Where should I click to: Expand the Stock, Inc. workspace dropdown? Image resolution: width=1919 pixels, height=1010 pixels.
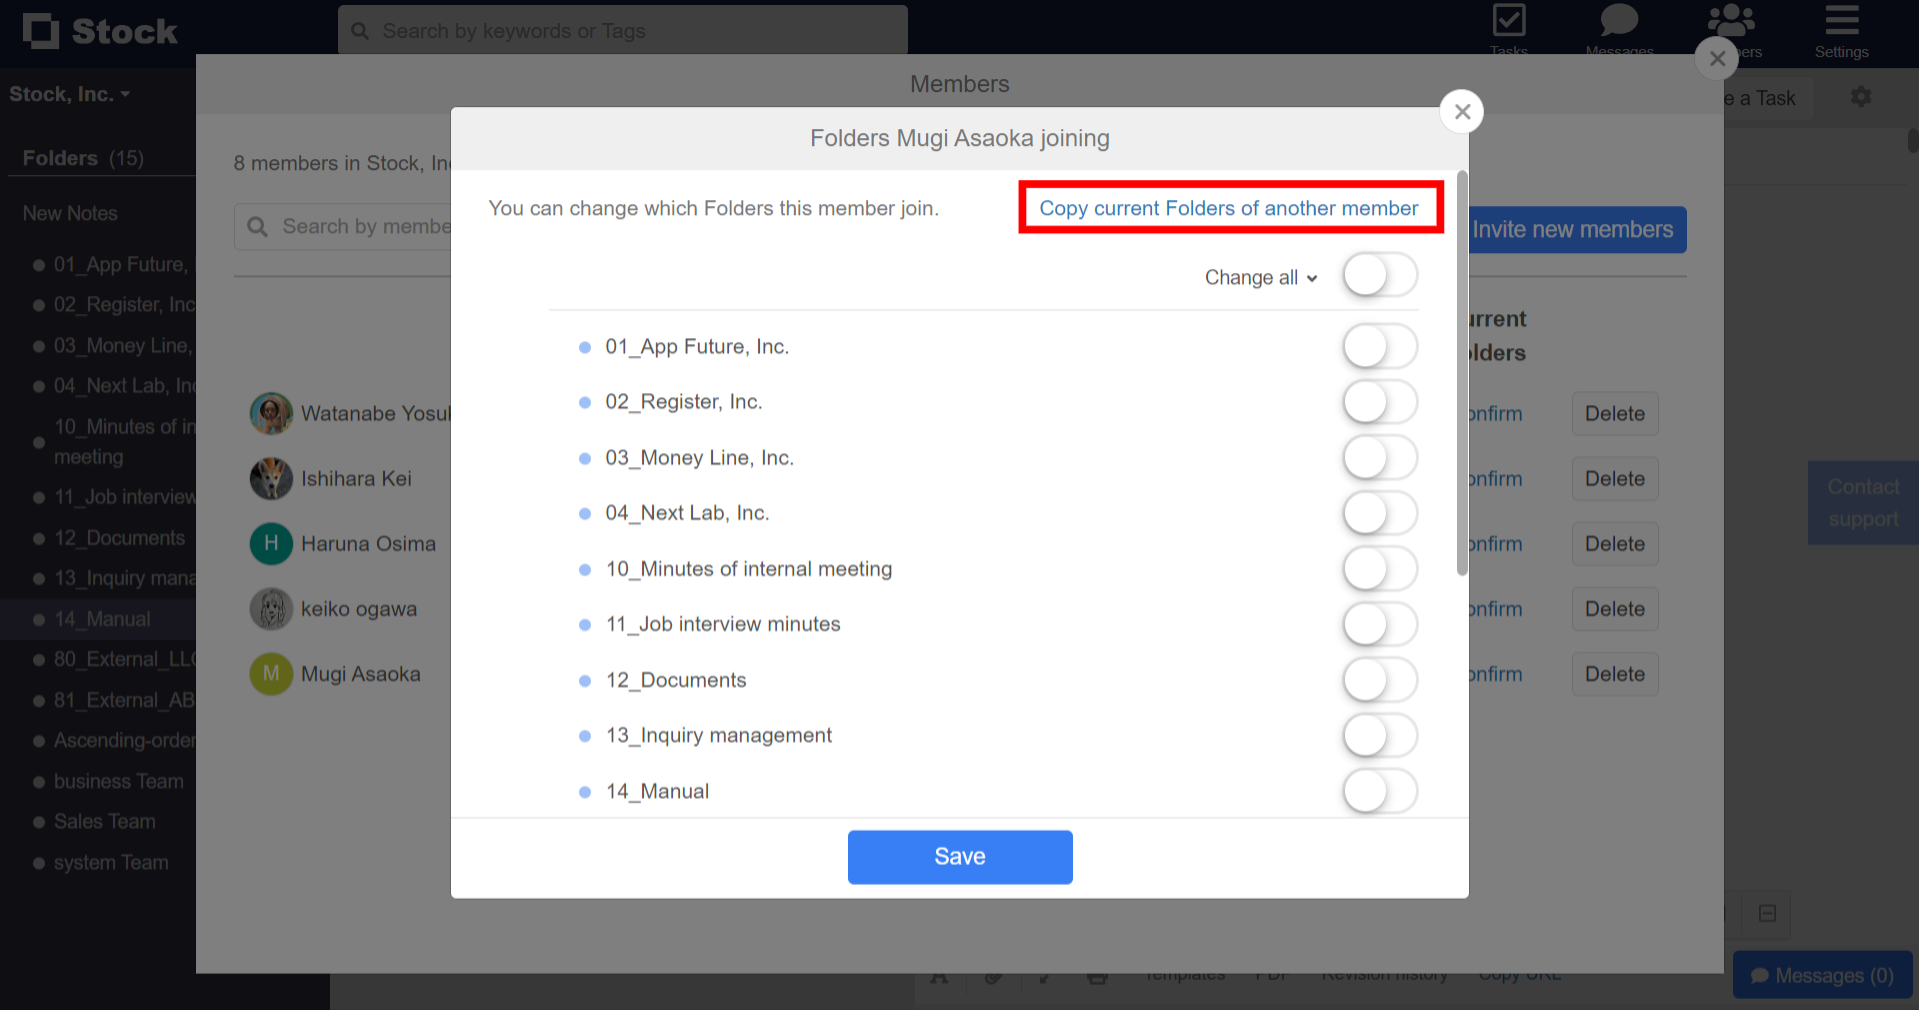click(x=70, y=93)
